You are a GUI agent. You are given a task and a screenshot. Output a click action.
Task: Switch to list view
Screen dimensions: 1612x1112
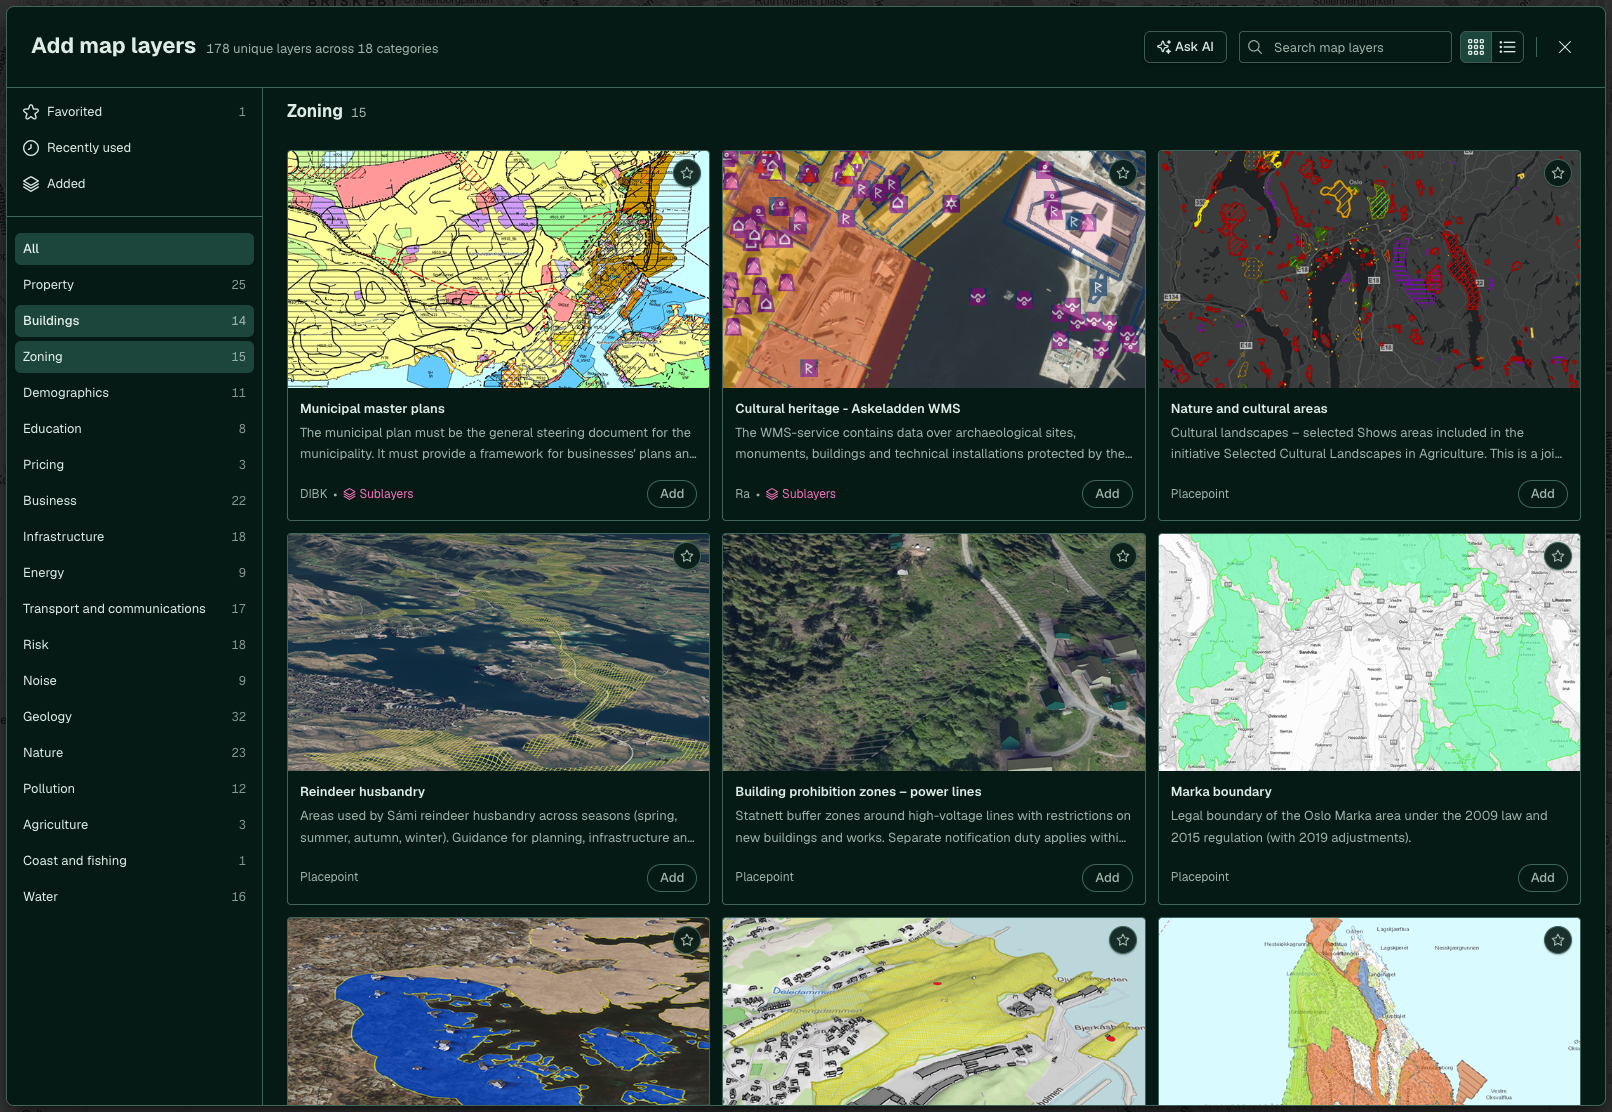(1508, 47)
